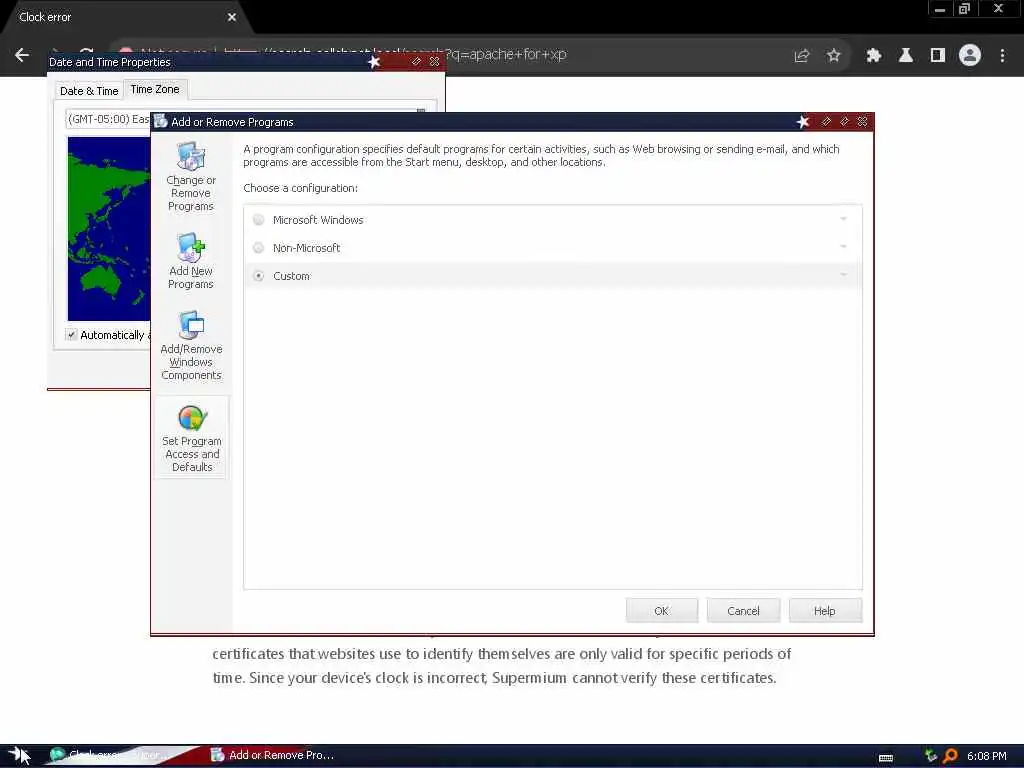Open the green network tray icon
Viewport: 1024px width, 768px height.
click(x=931, y=756)
